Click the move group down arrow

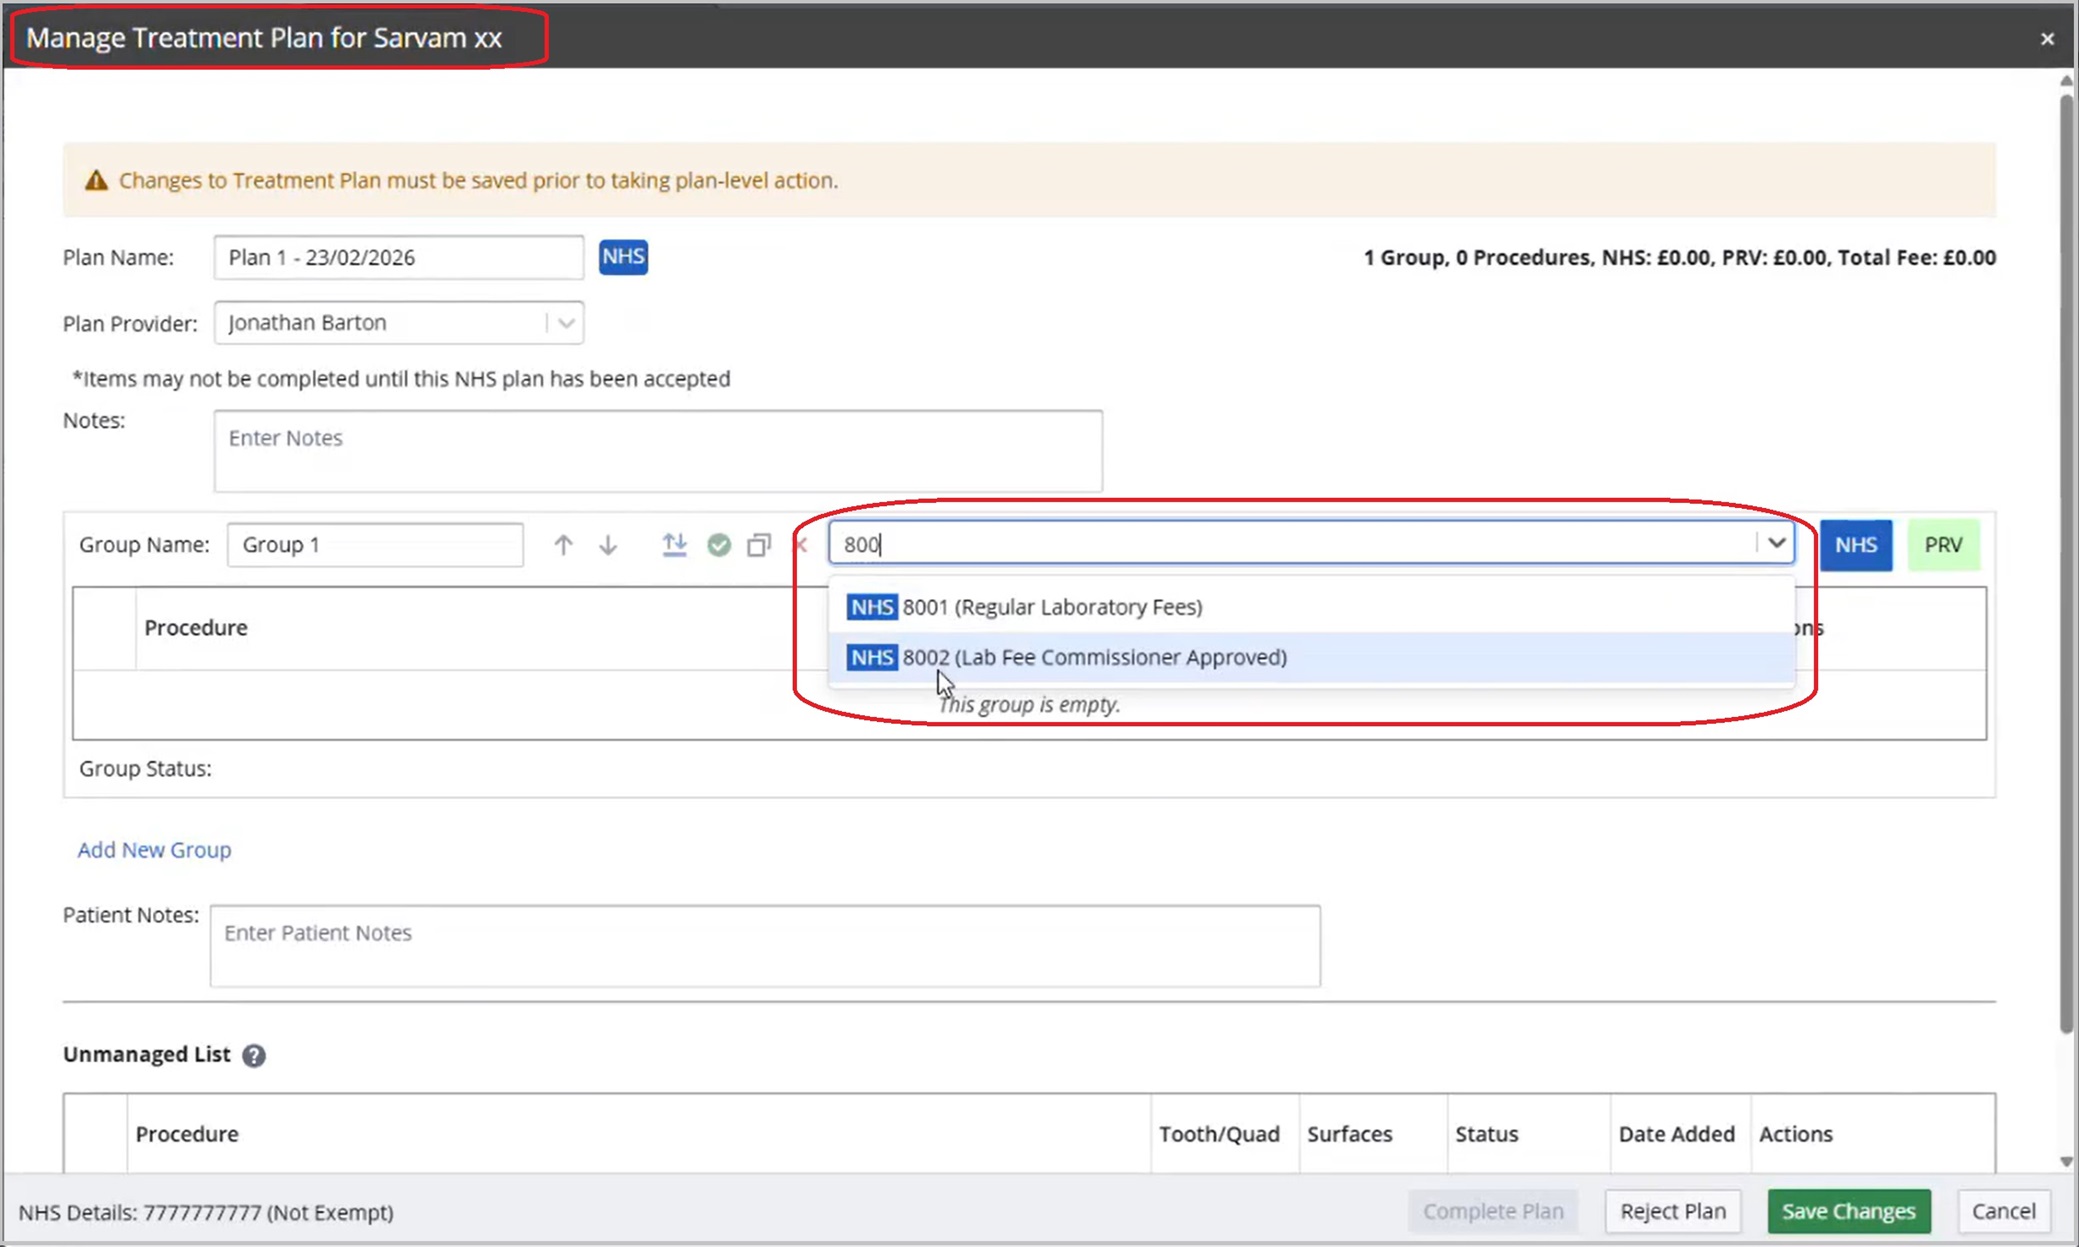(x=608, y=545)
